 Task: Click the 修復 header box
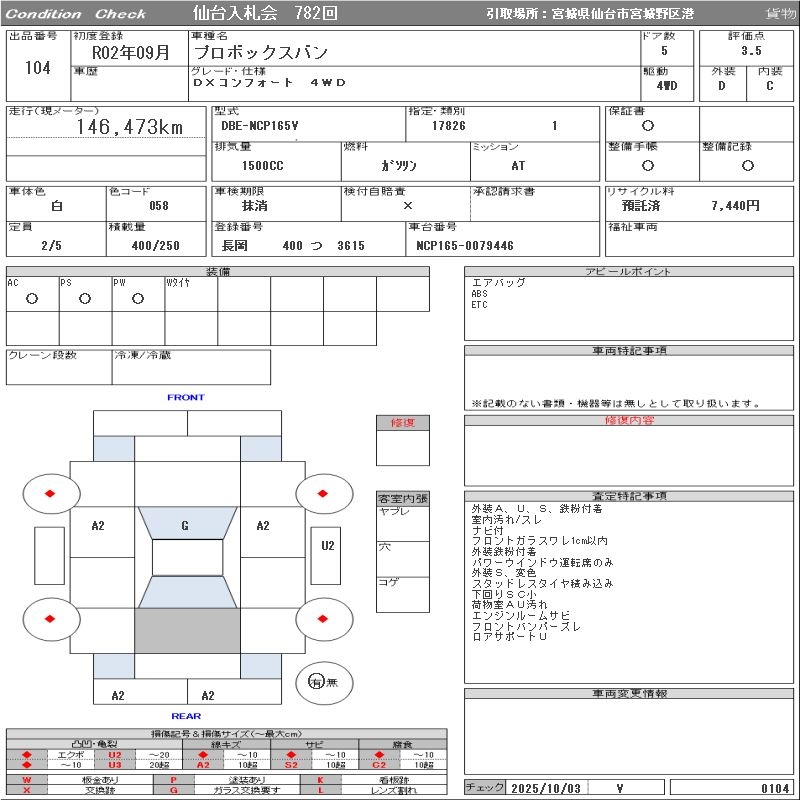[403, 423]
